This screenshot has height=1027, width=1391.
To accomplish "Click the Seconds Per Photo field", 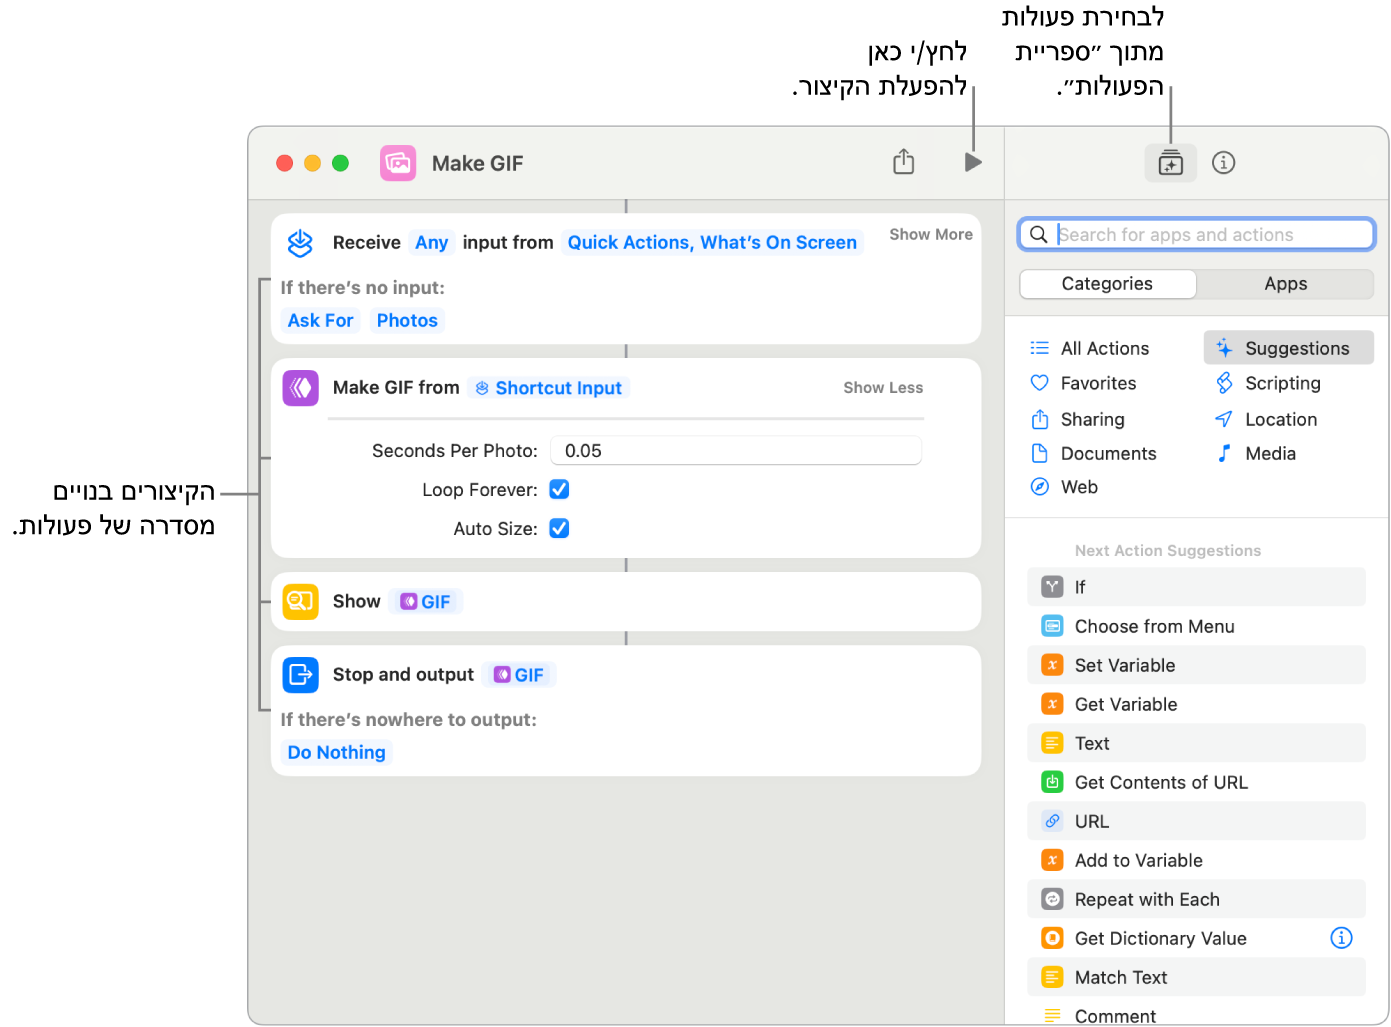I will pyautogui.click(x=736, y=451).
